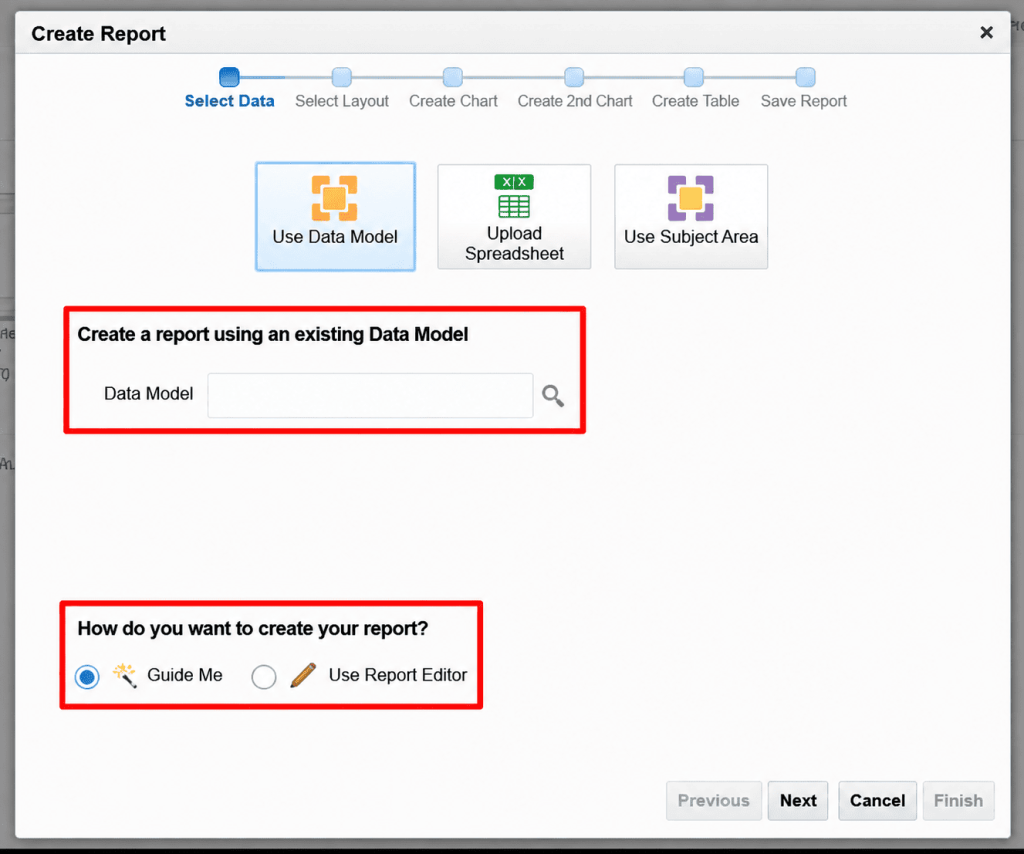Viewport: 1024px width, 854px height.
Task: Click the Create Chart progress marker
Action: click(453, 77)
